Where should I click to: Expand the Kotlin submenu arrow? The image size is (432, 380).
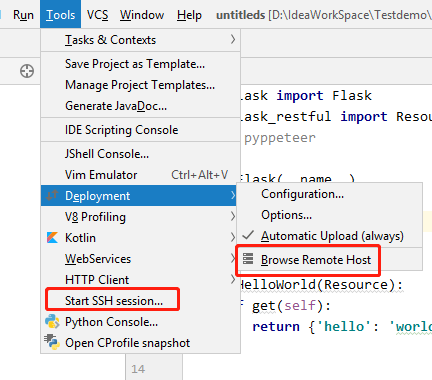(x=233, y=238)
